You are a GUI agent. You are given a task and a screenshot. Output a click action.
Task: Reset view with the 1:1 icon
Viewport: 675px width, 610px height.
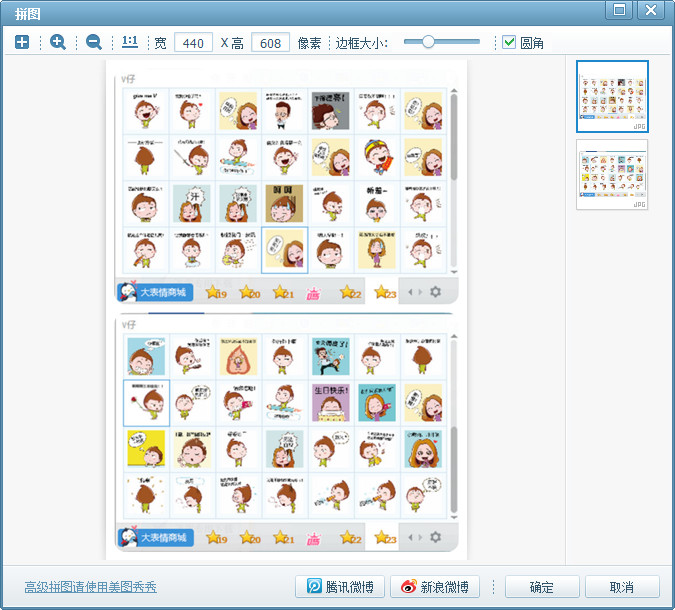(130, 42)
